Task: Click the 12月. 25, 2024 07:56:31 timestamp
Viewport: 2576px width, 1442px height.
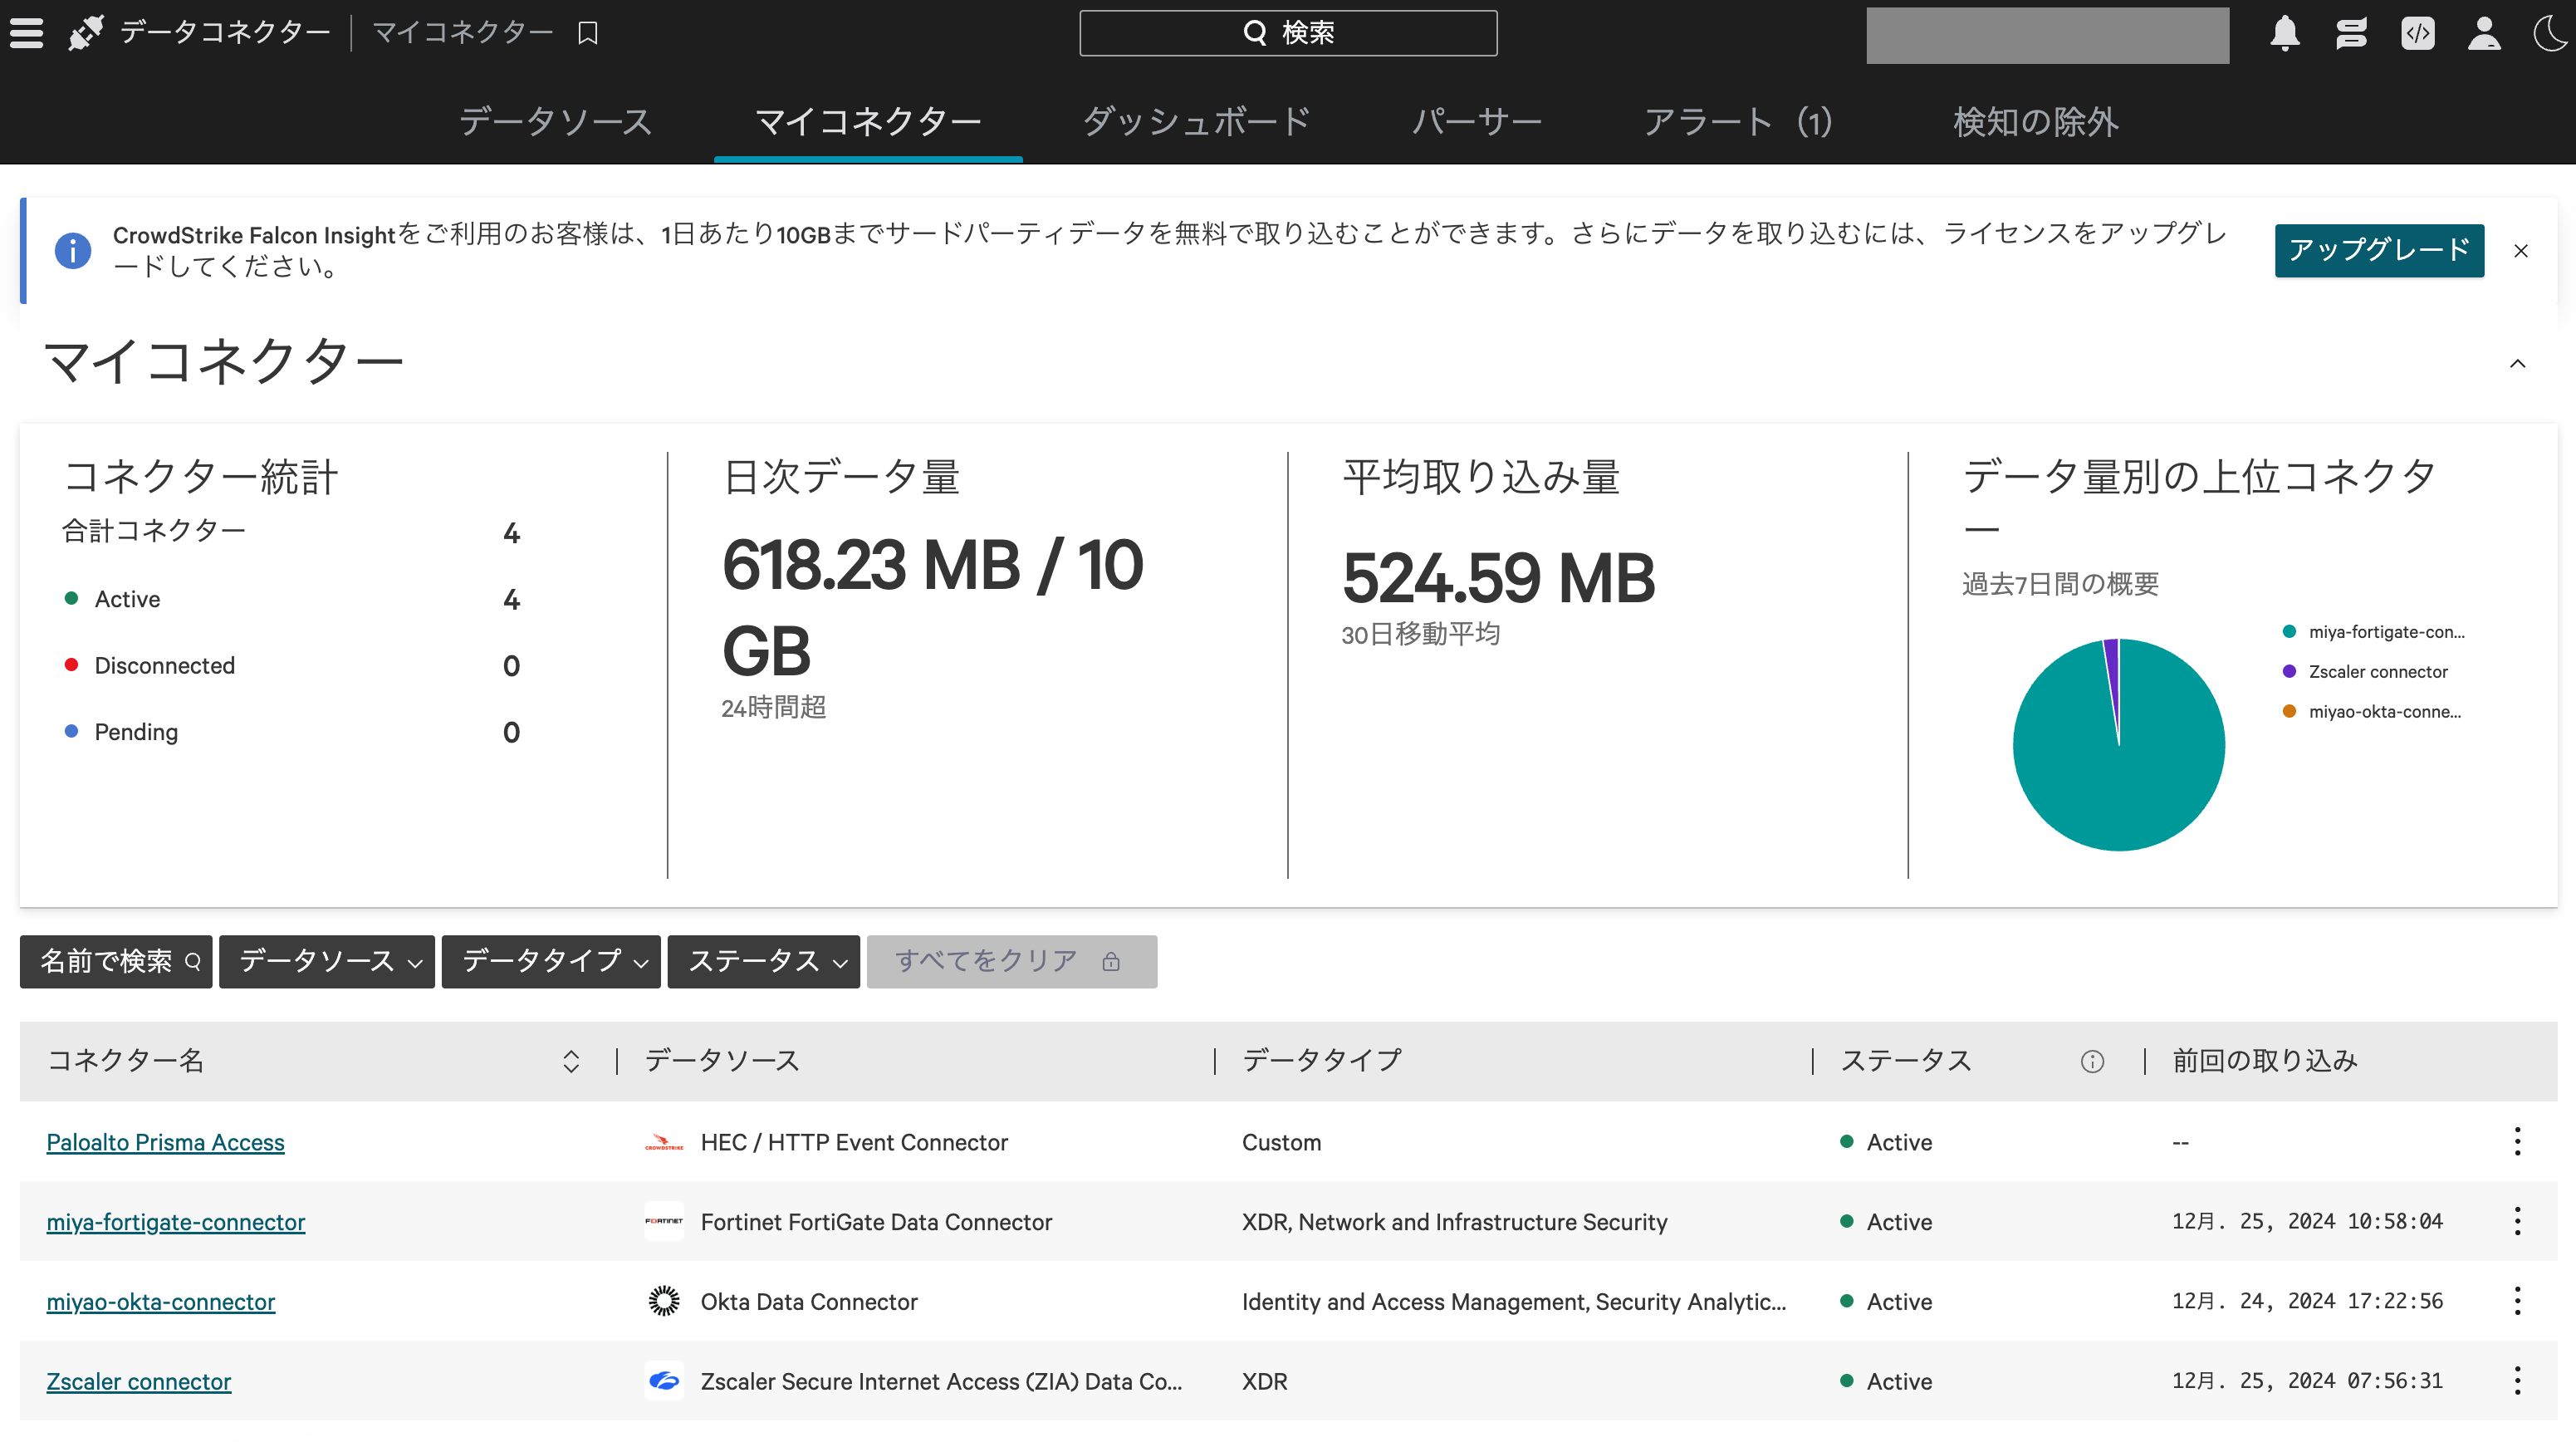Action: click(x=2307, y=1382)
